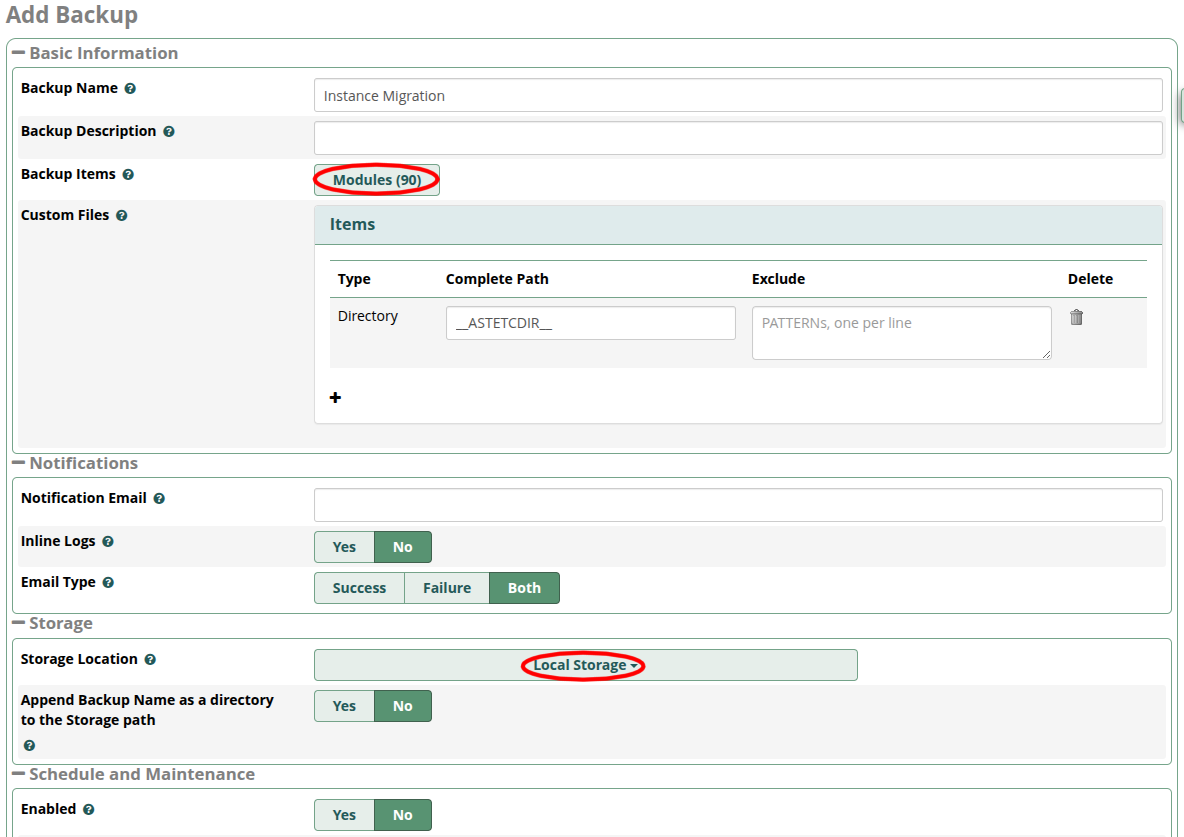
Task: Set Enabled option to Yes
Action: [344, 815]
